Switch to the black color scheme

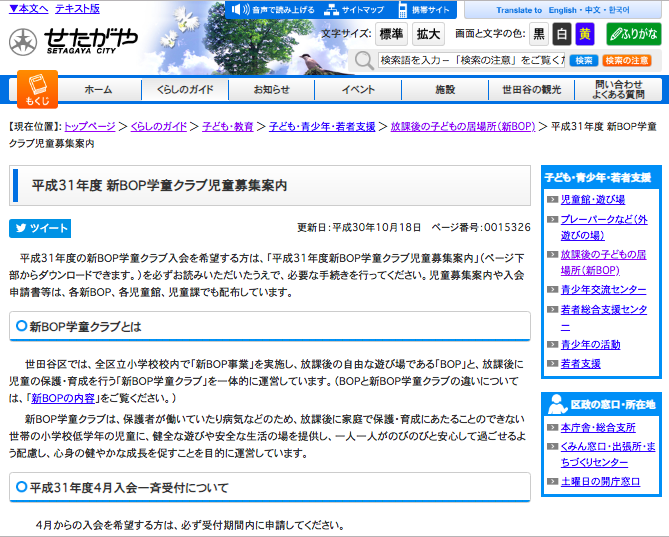pos(539,34)
